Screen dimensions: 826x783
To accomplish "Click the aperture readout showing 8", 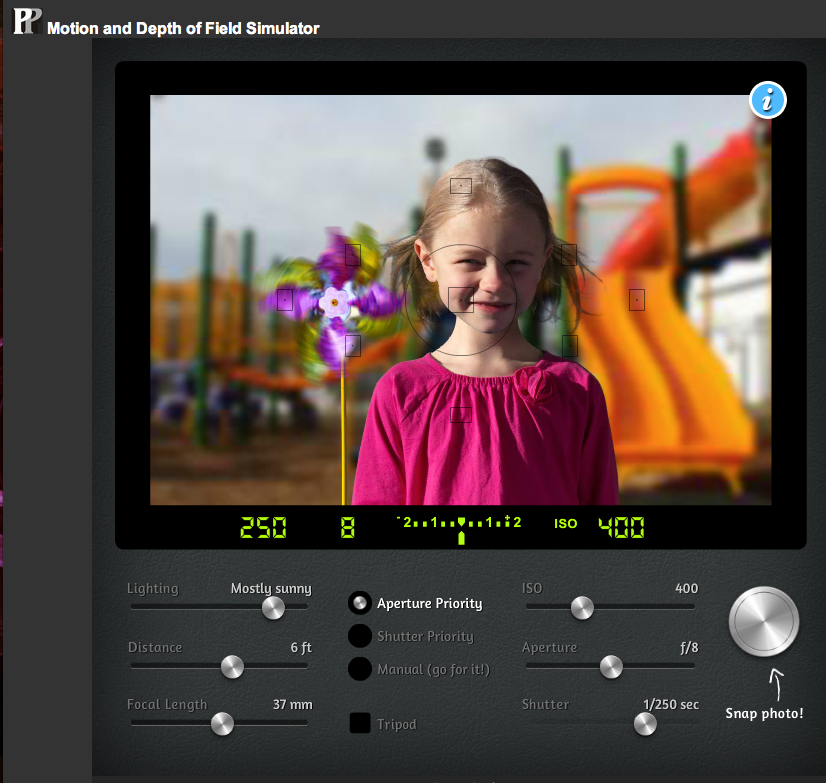I will 346,526.
